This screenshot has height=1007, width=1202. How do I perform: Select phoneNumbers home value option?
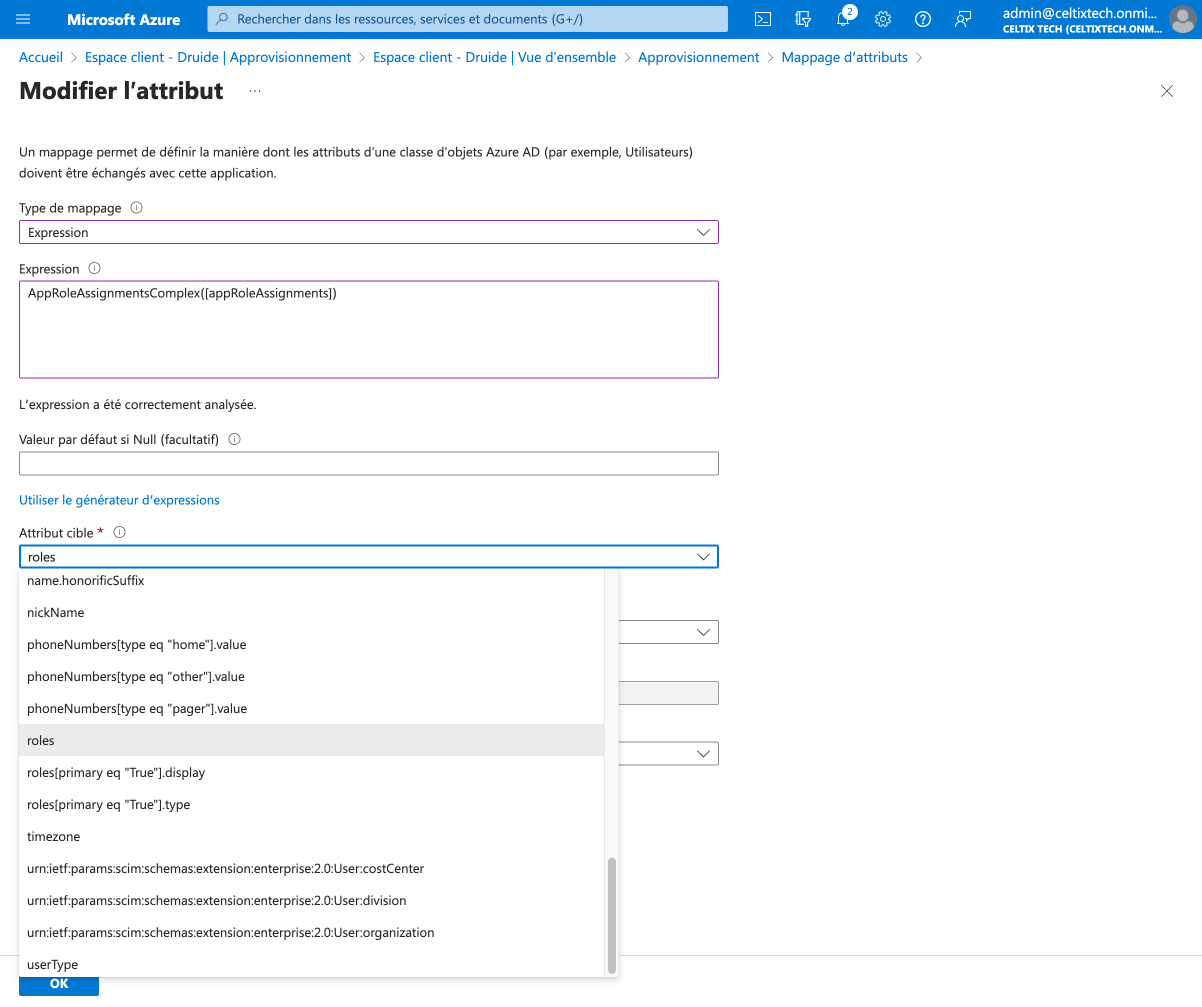coord(312,645)
